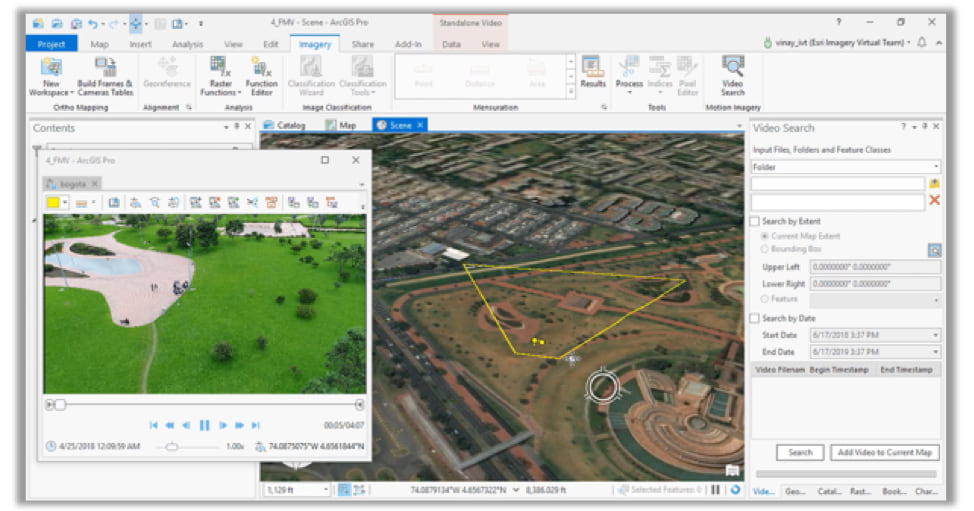Click the Search button in Video Search

pyautogui.click(x=800, y=452)
